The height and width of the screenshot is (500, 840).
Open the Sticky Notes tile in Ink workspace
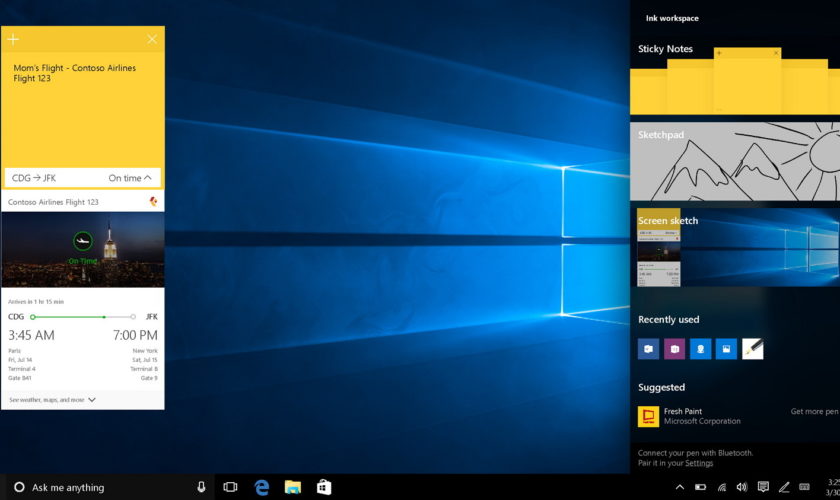(735, 84)
